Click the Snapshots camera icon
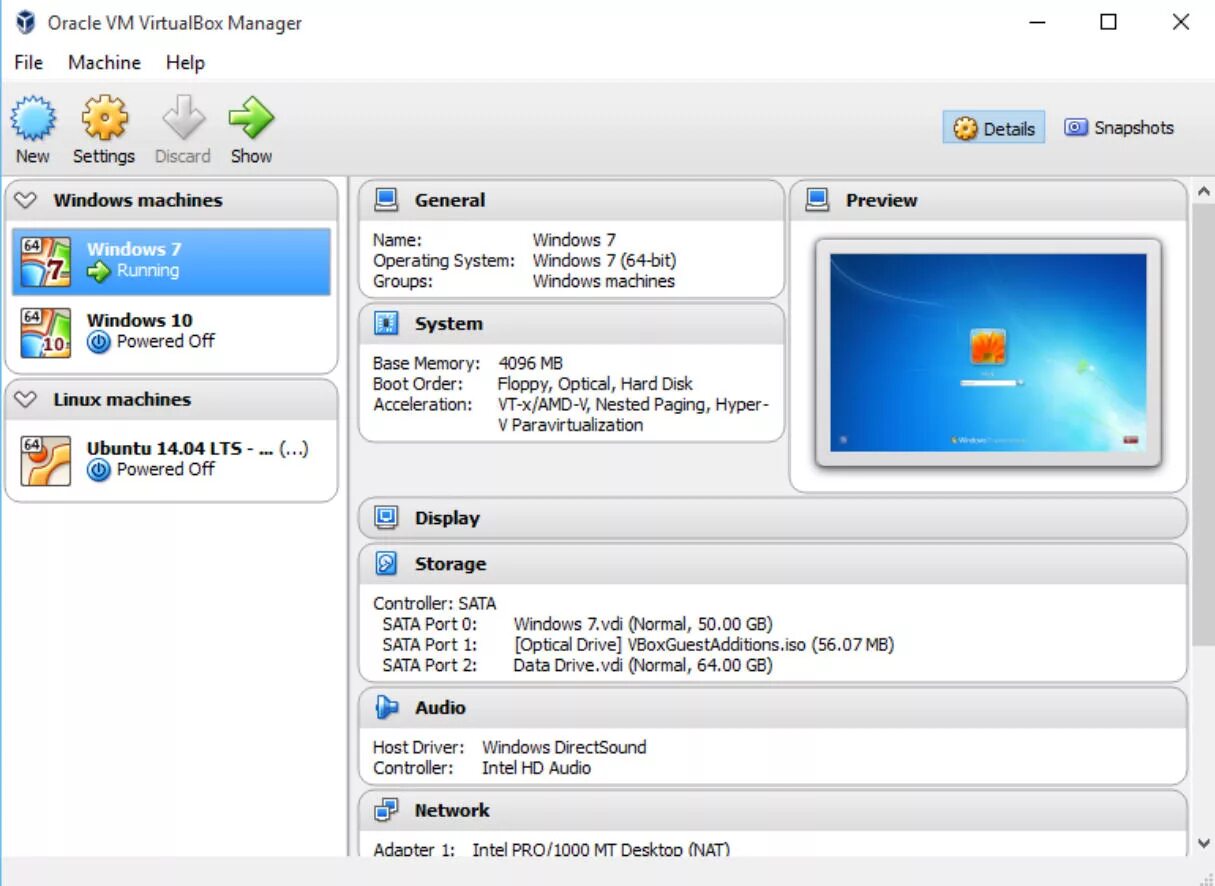This screenshot has width=1215, height=886. [1076, 128]
